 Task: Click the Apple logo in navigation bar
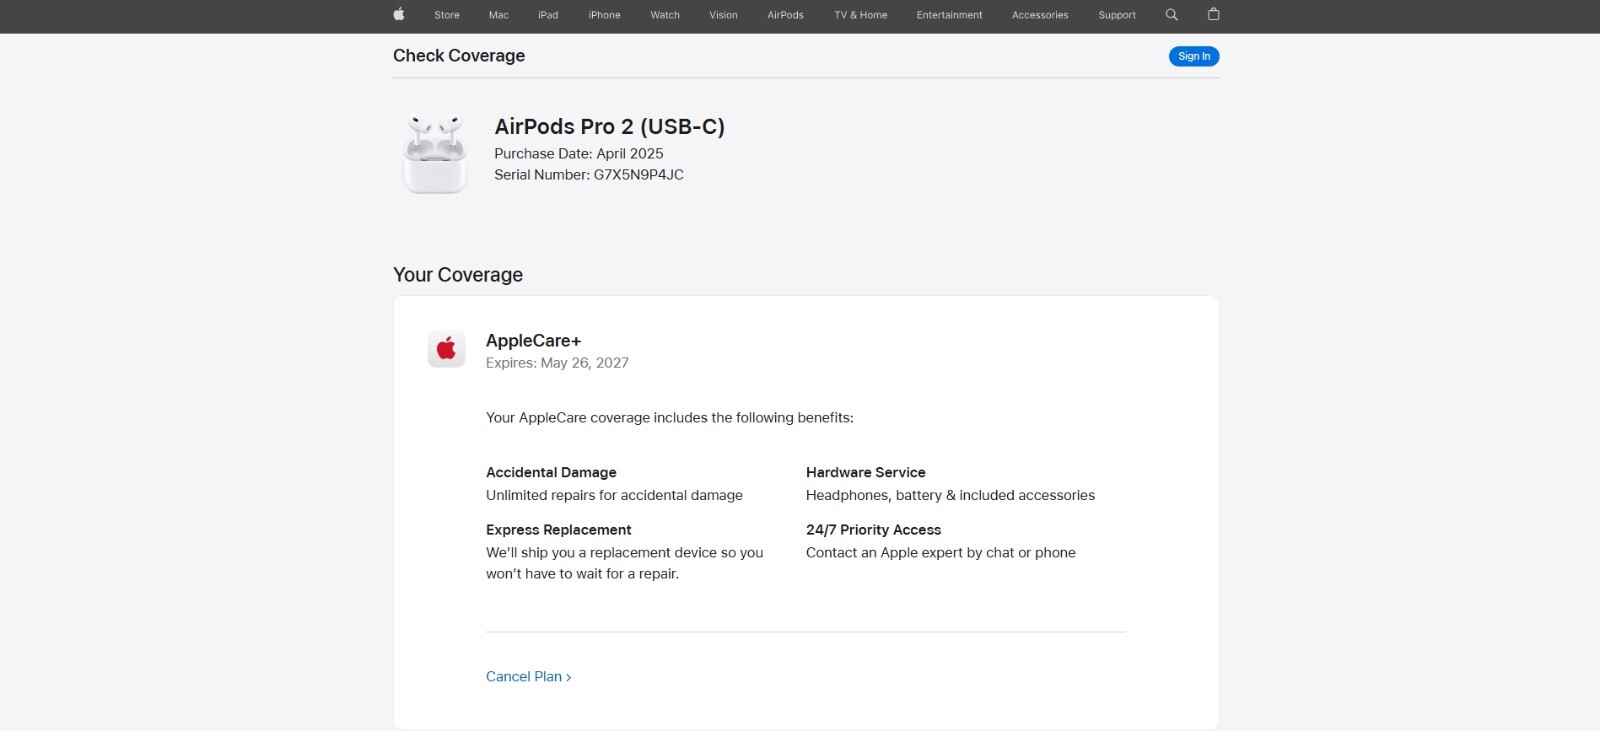(x=399, y=14)
